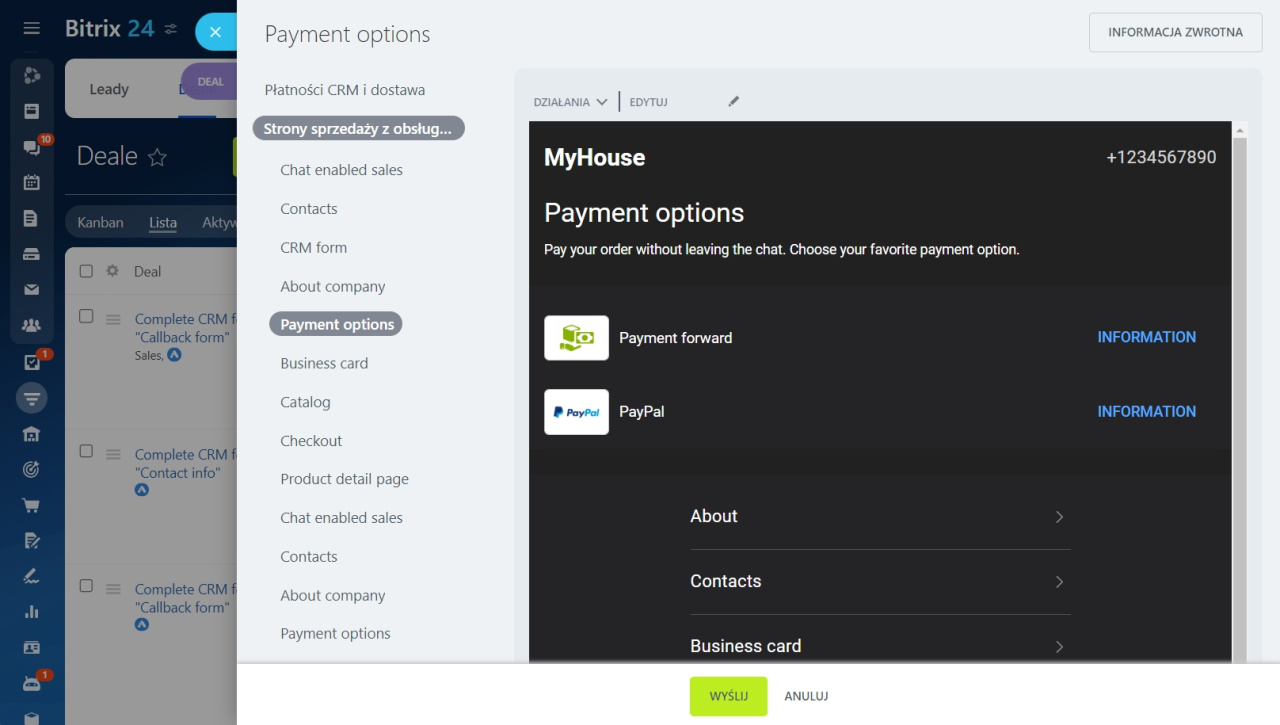Screen dimensions: 1280x725
Task: Expand the Contacts section chevron in preview
Action: (1059, 582)
